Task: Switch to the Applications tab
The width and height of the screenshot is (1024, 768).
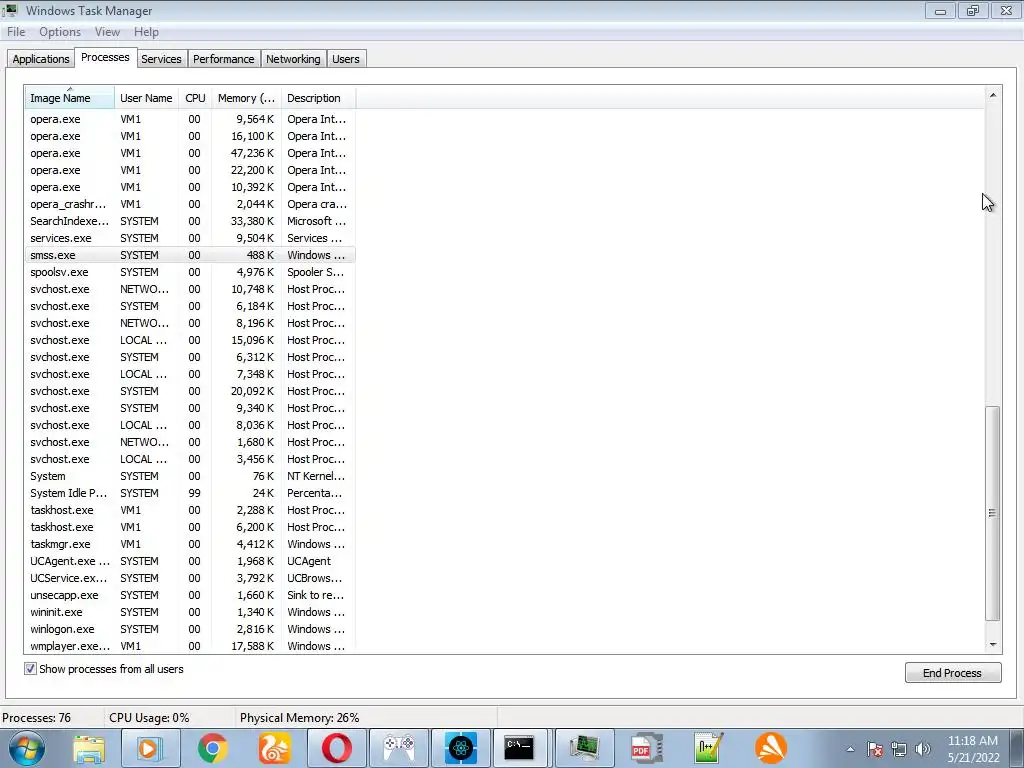Action: pos(40,59)
